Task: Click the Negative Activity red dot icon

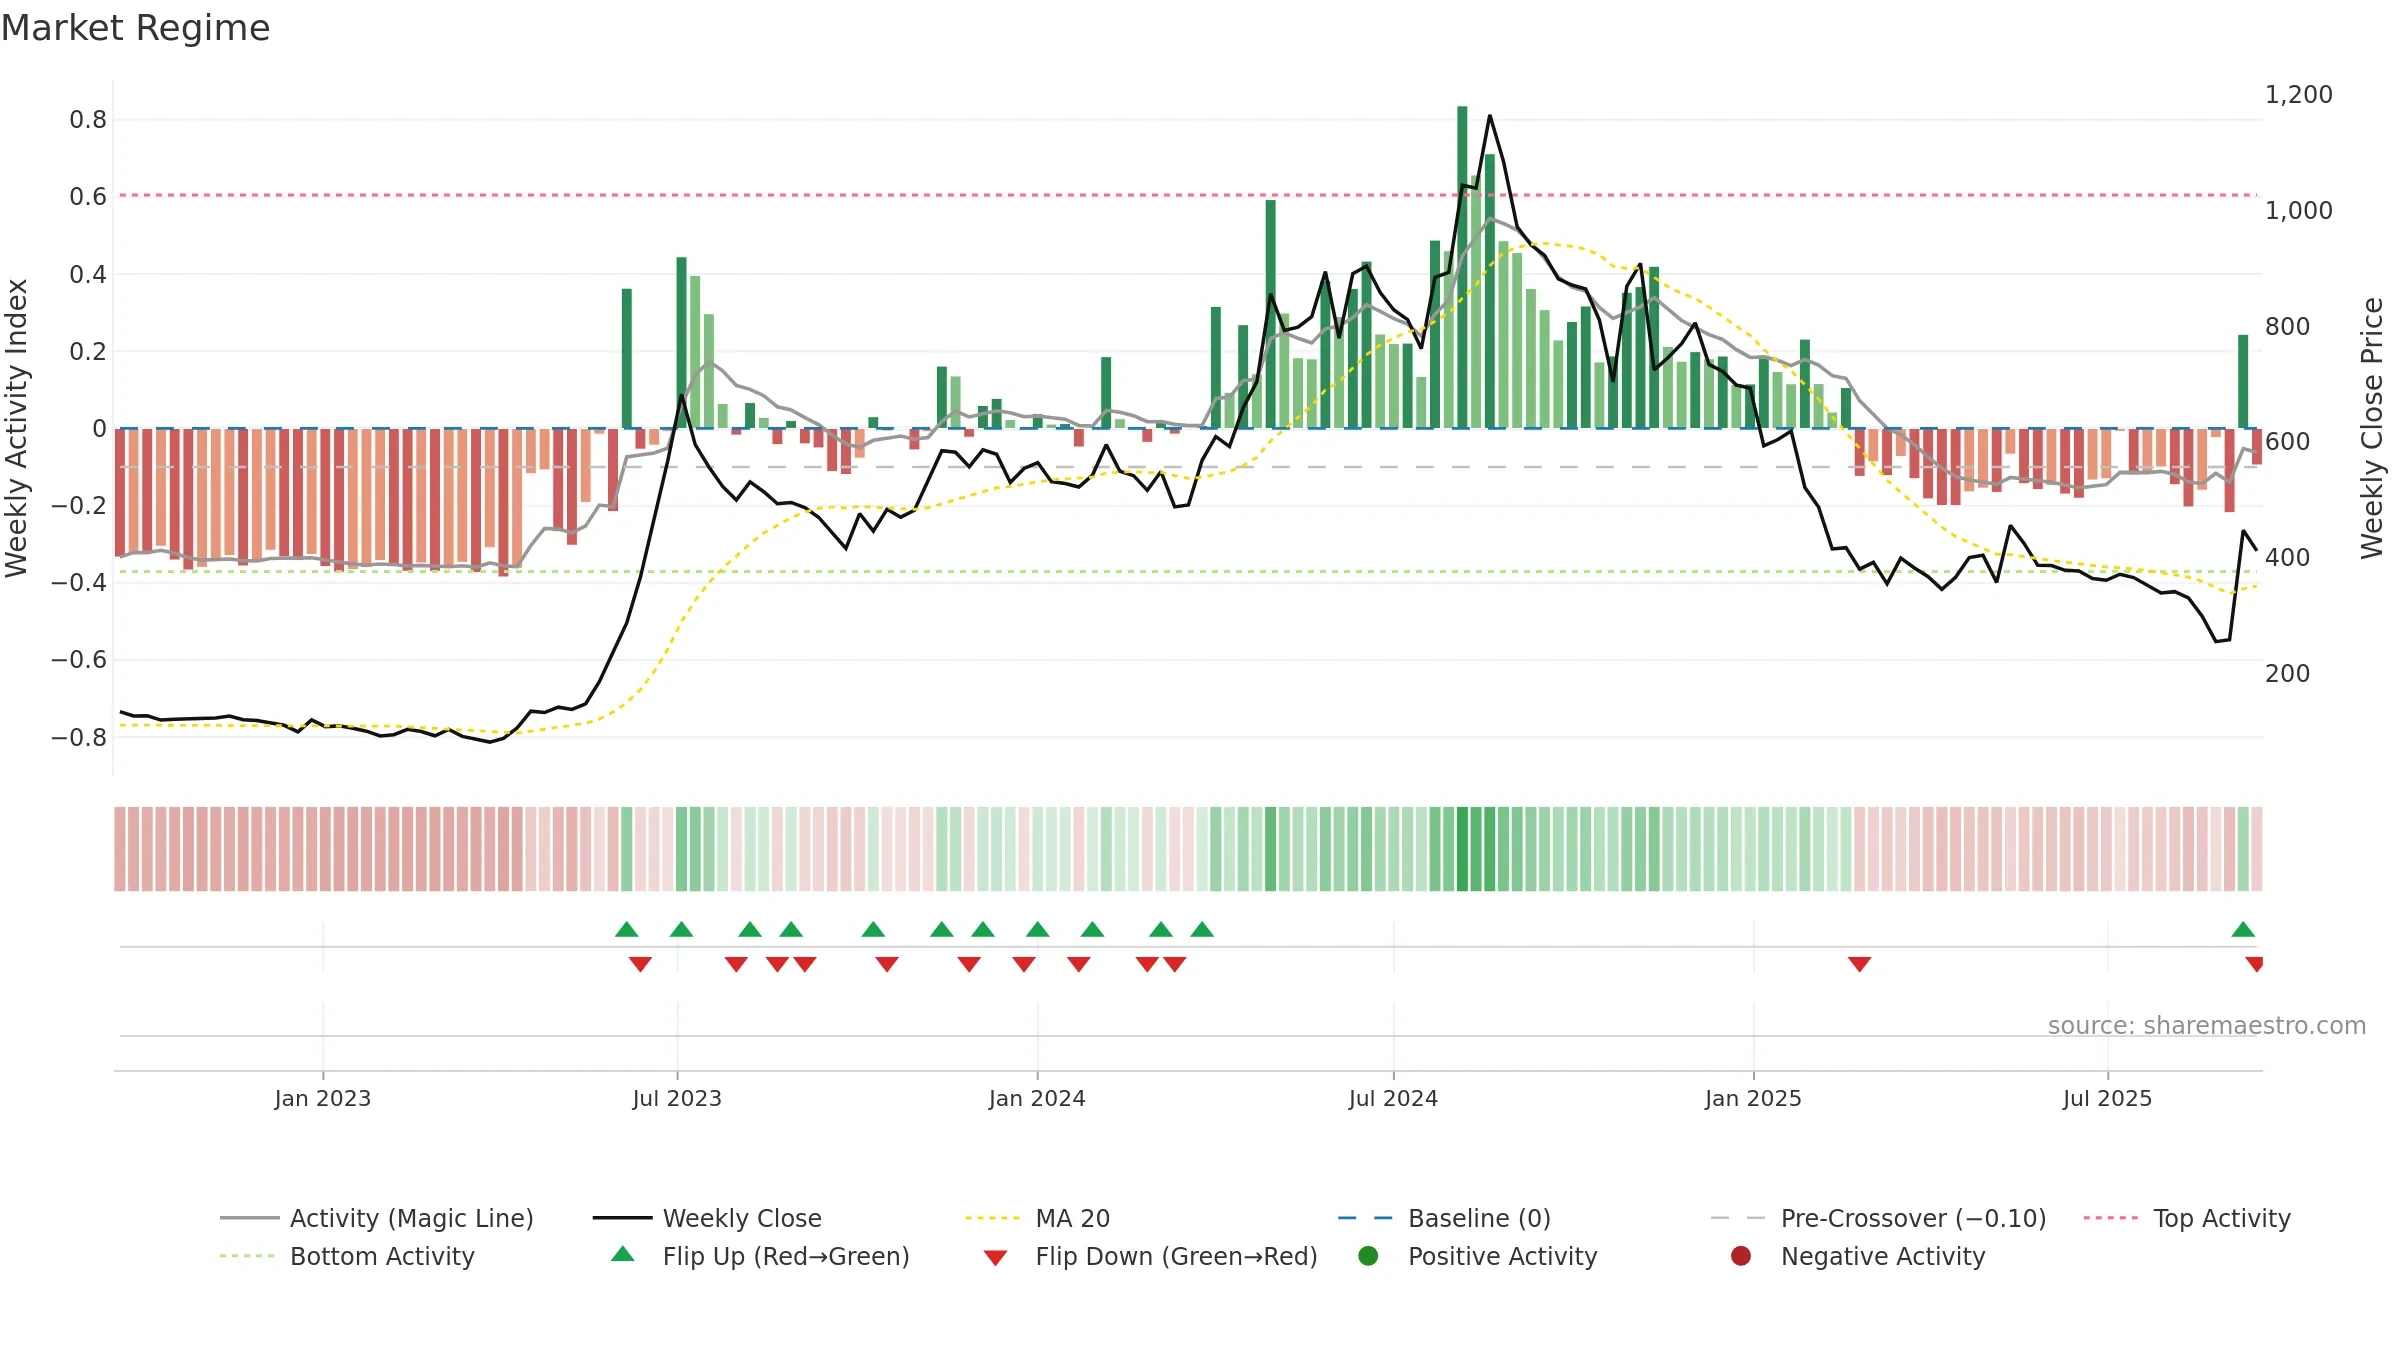Action: coord(1741,1256)
